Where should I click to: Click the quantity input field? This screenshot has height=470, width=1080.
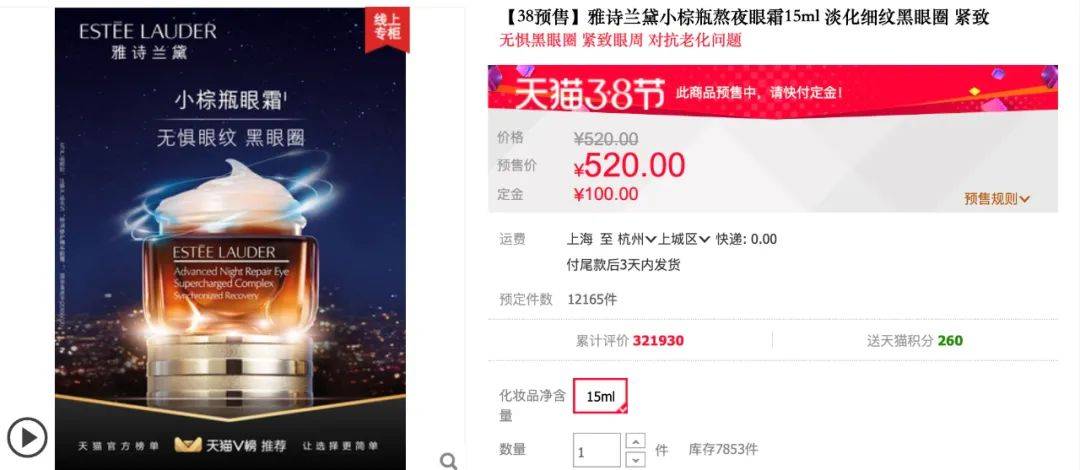(596, 451)
